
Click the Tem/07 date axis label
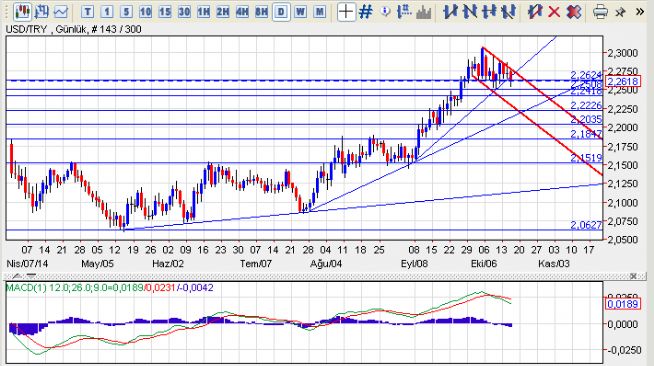click(x=256, y=263)
